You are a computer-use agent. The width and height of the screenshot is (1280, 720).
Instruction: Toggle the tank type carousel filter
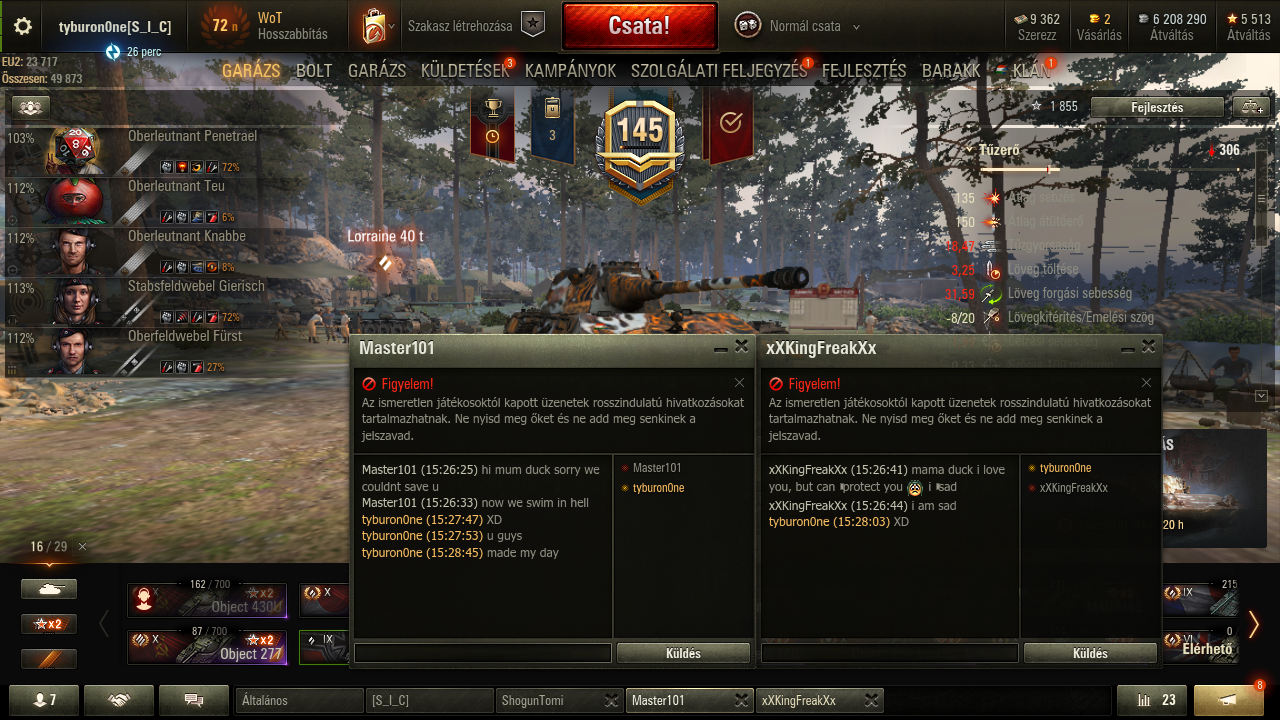pyautogui.click(x=49, y=589)
